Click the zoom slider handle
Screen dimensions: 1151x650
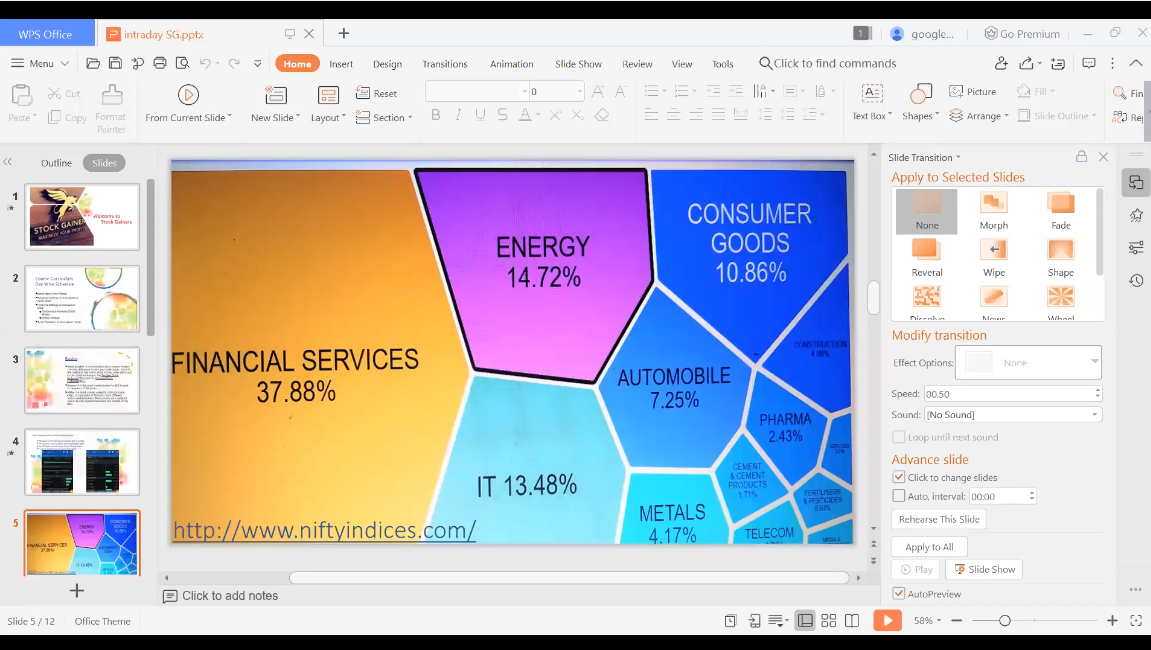click(1005, 621)
